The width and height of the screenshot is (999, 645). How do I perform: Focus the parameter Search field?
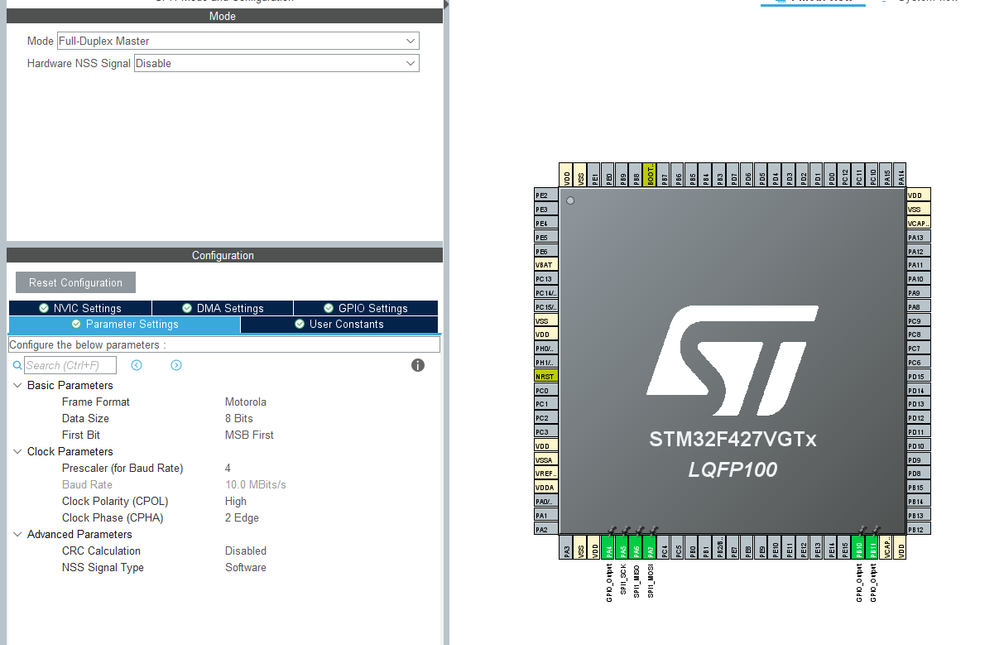(x=70, y=365)
